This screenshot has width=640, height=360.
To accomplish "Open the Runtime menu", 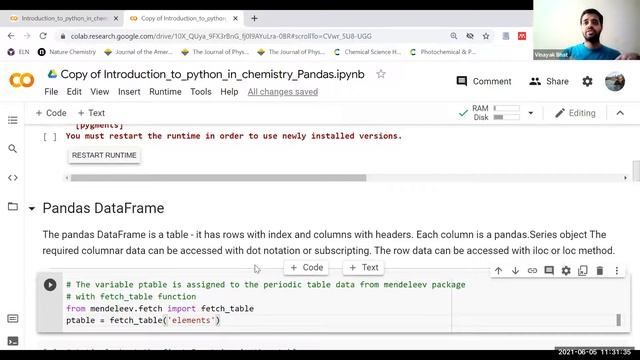I will click(165, 92).
